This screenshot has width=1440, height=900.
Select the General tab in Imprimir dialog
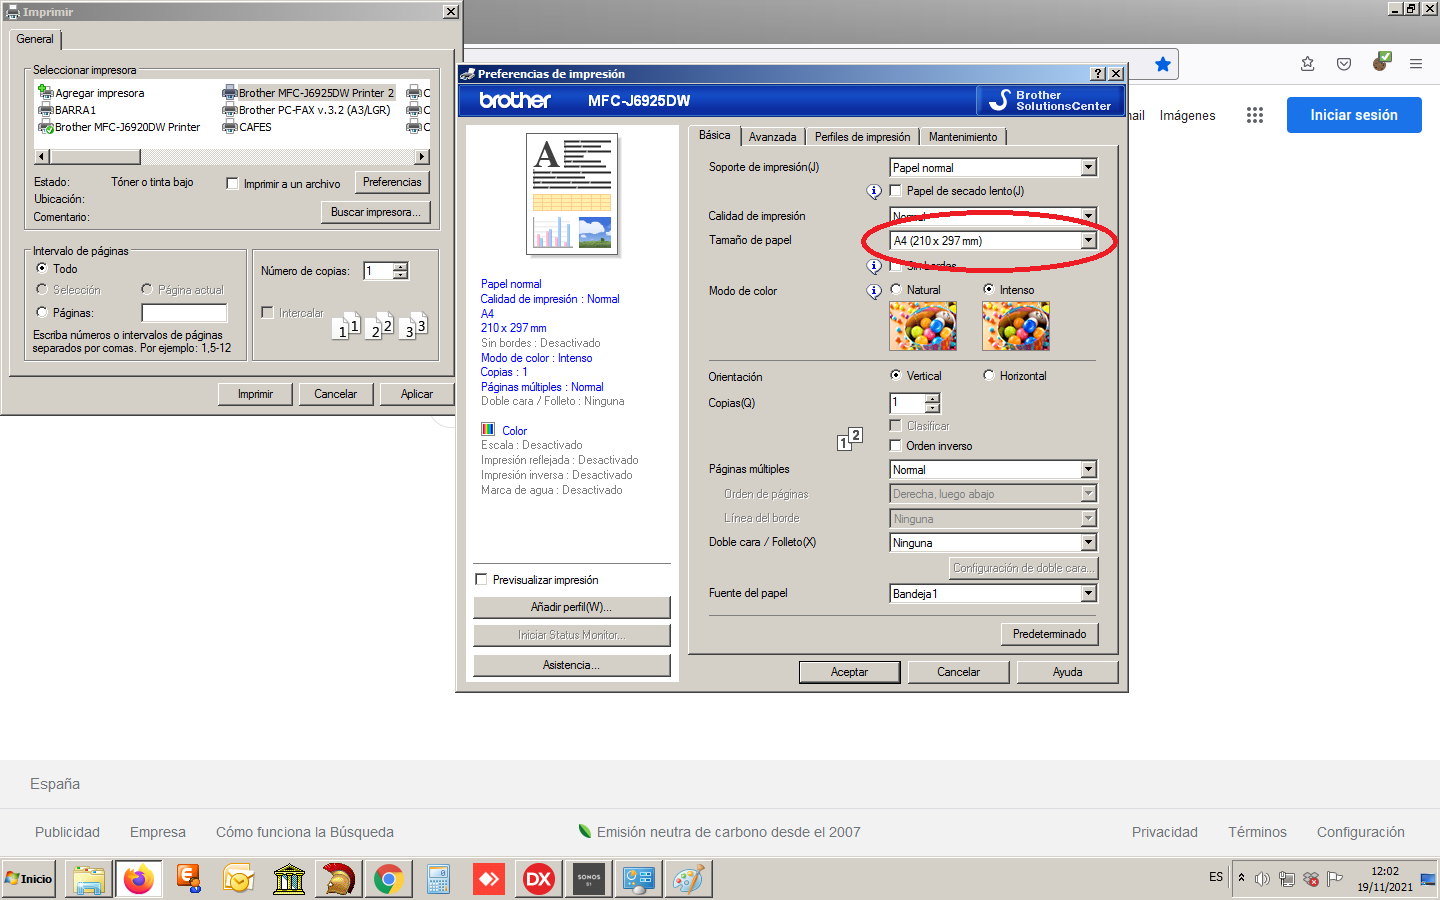[x=35, y=39]
